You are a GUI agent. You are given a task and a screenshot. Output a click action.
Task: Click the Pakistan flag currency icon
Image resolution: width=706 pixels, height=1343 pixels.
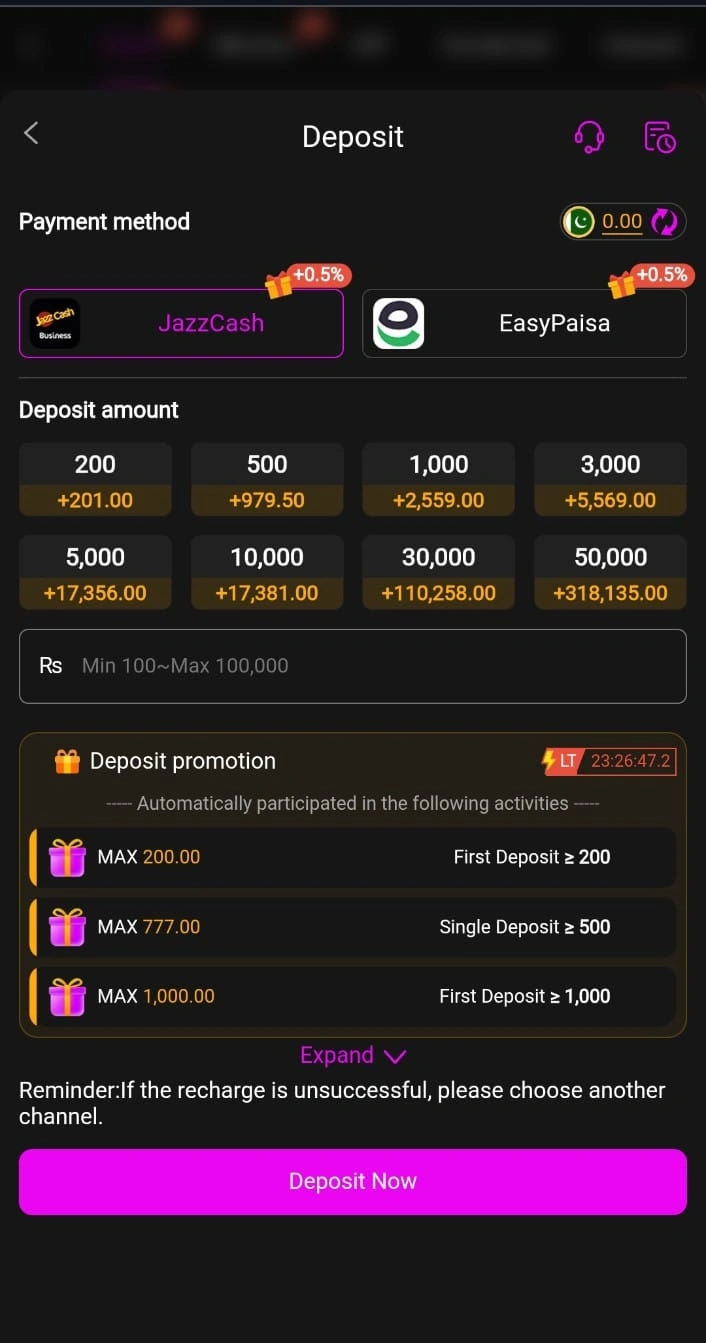click(579, 222)
